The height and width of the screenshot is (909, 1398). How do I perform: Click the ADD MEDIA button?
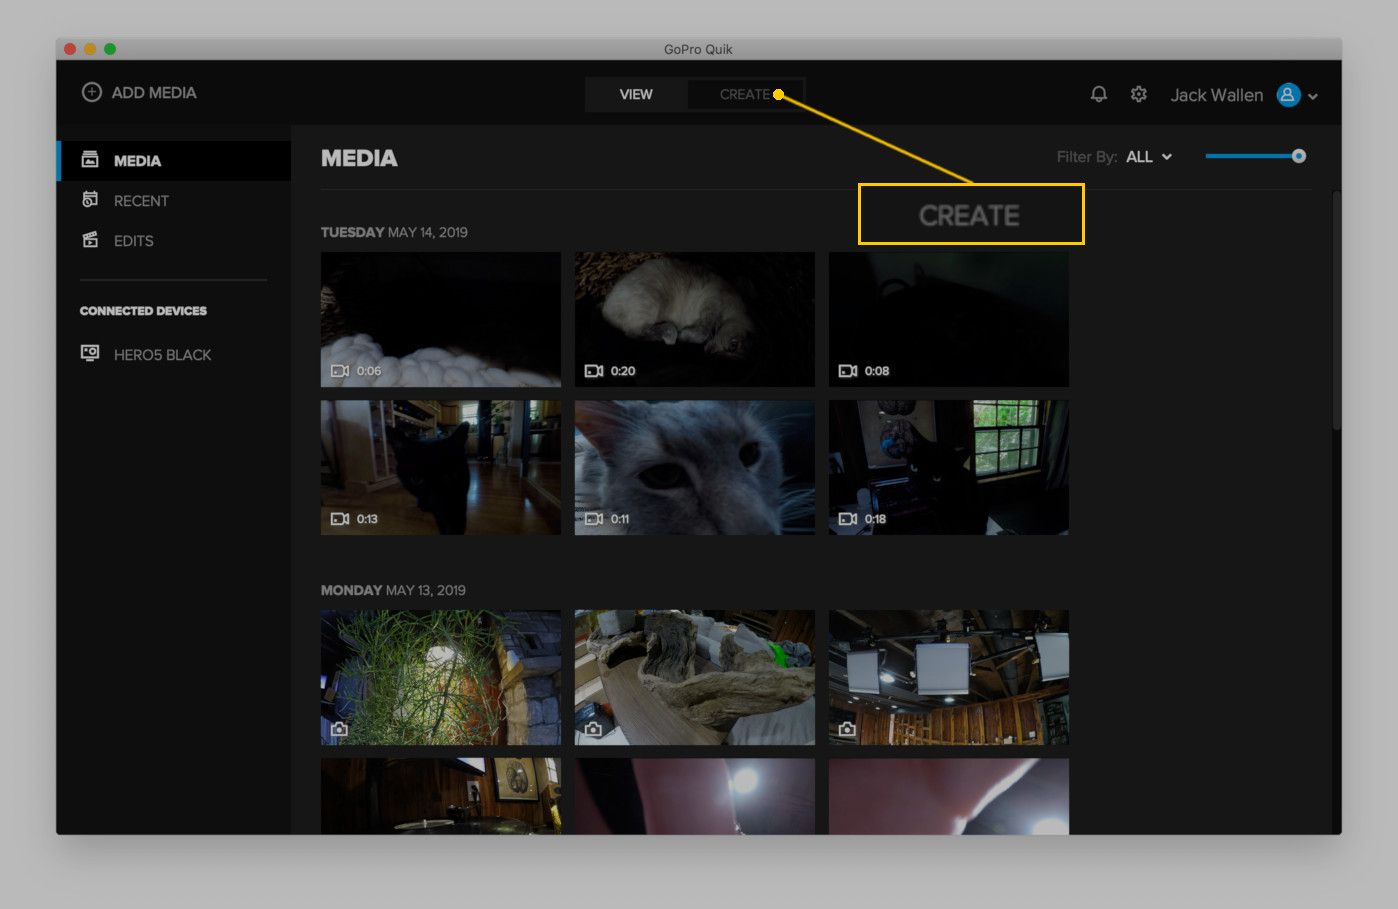[x=139, y=92]
